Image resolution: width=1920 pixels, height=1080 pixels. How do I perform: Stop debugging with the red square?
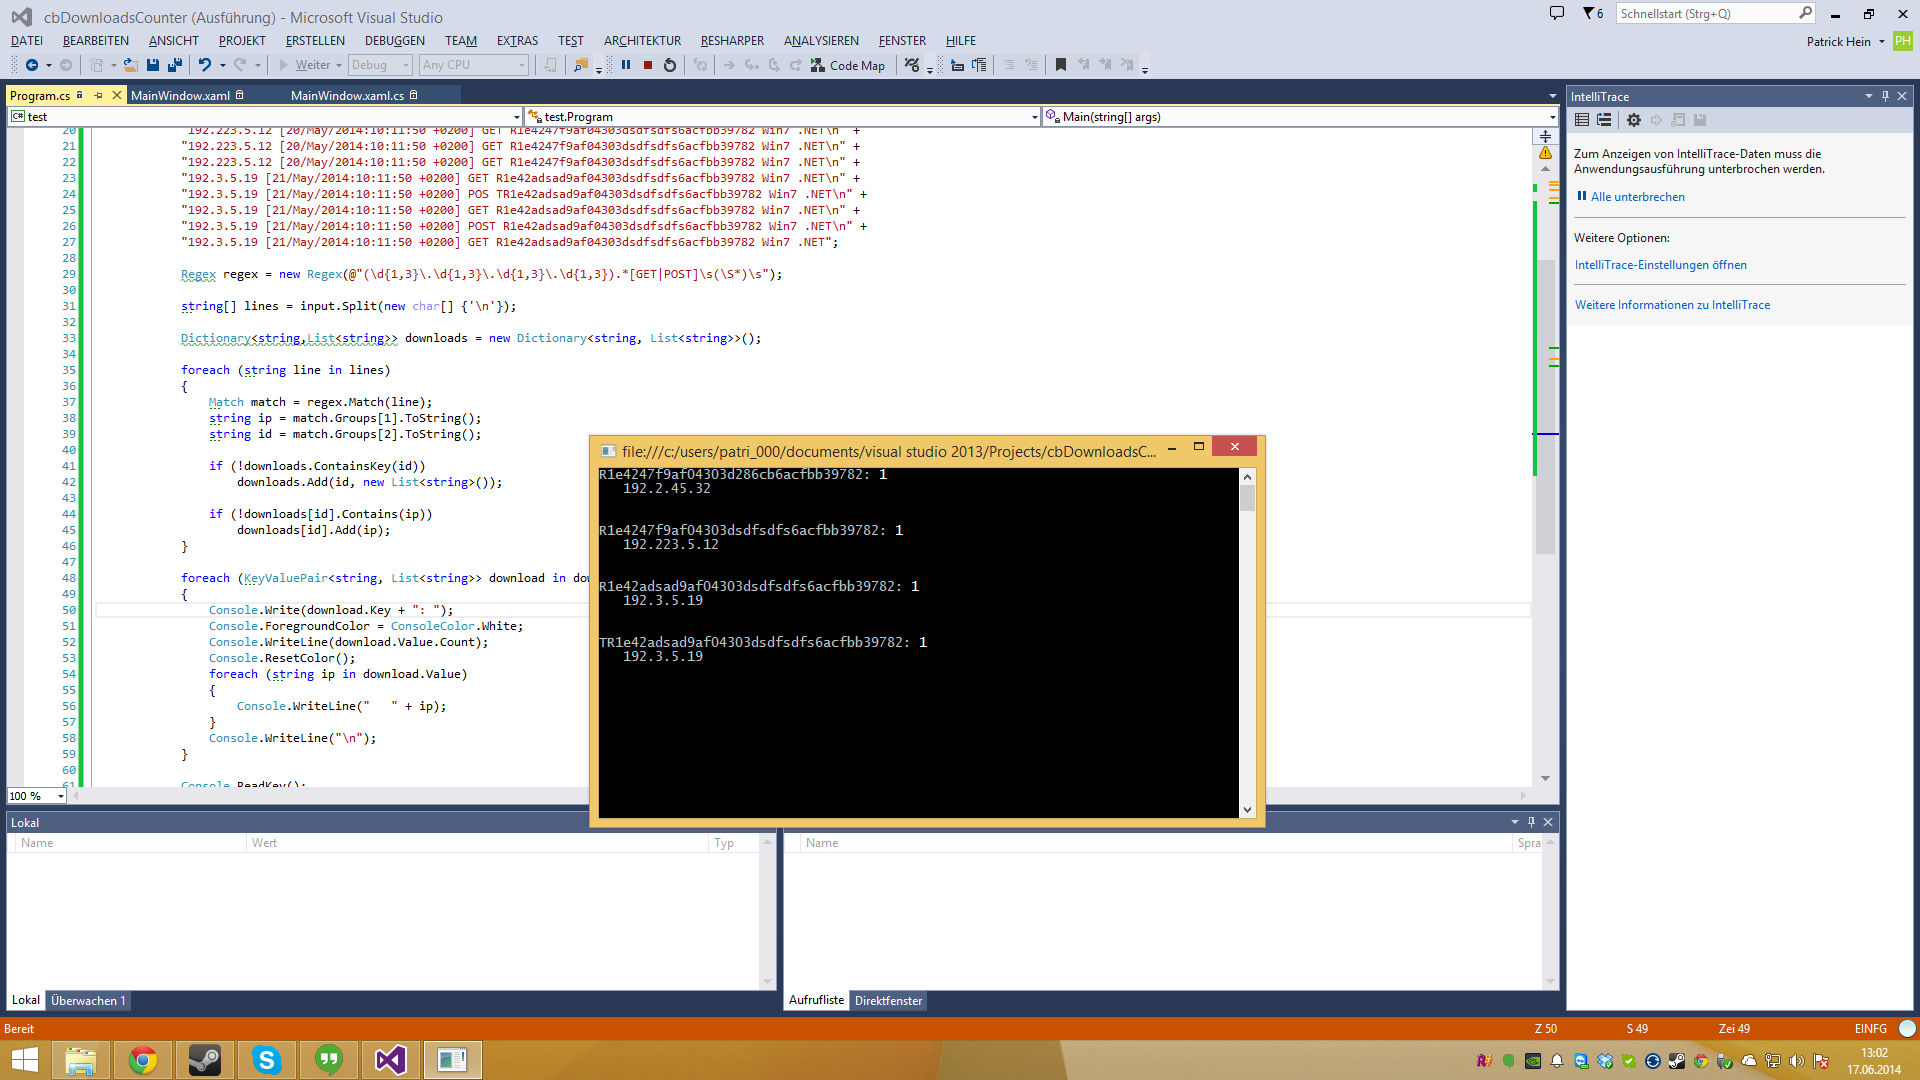tap(648, 65)
